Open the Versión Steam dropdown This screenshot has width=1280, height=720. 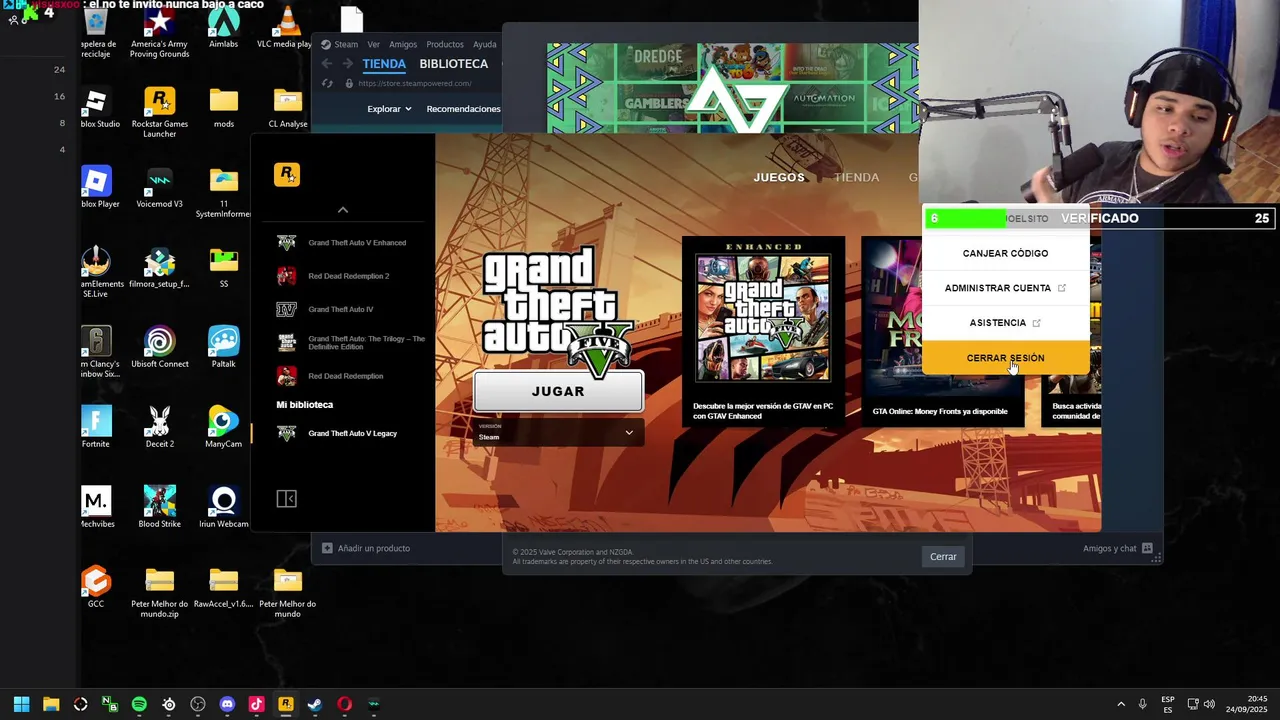556,432
